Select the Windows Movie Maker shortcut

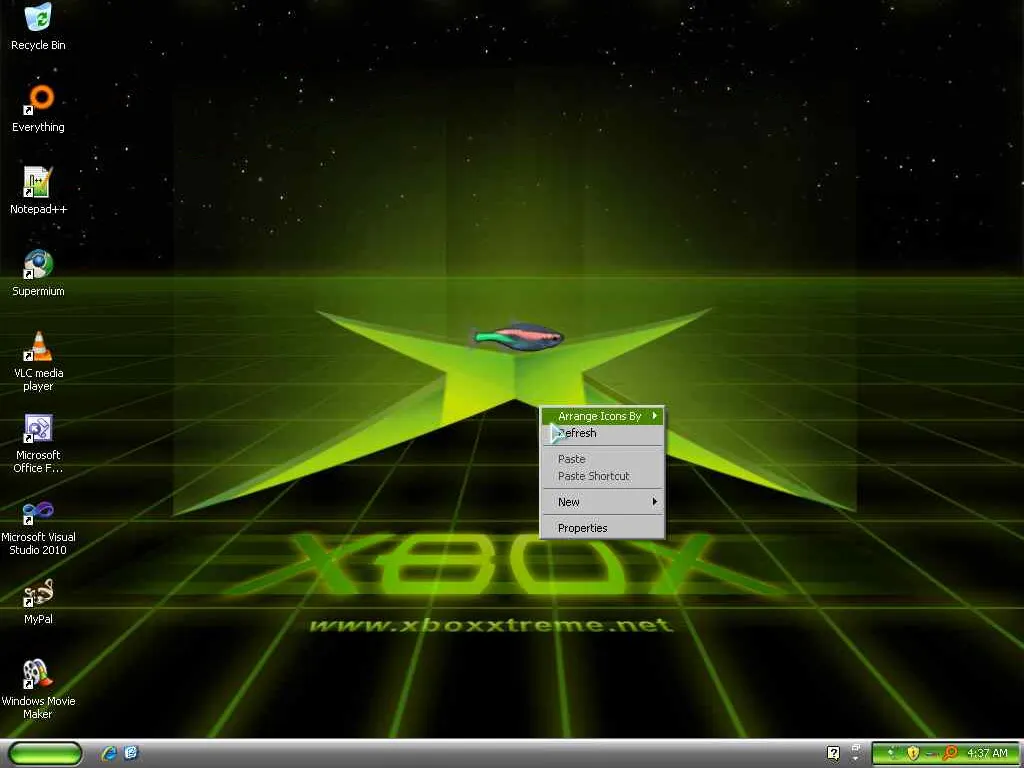[x=38, y=689]
